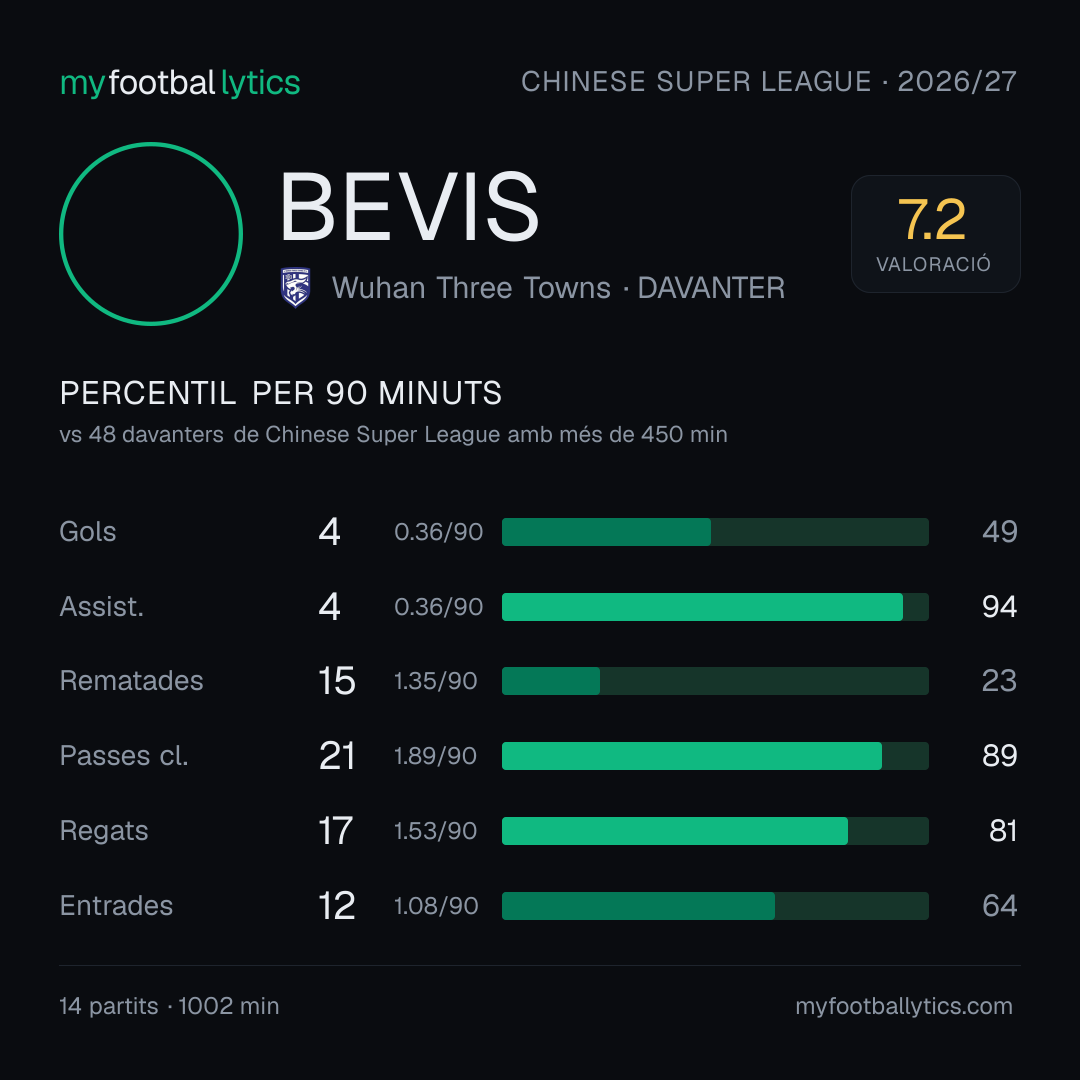Click the BEVIS player name heading
Screen dimensions: 1080x1080
(x=409, y=207)
